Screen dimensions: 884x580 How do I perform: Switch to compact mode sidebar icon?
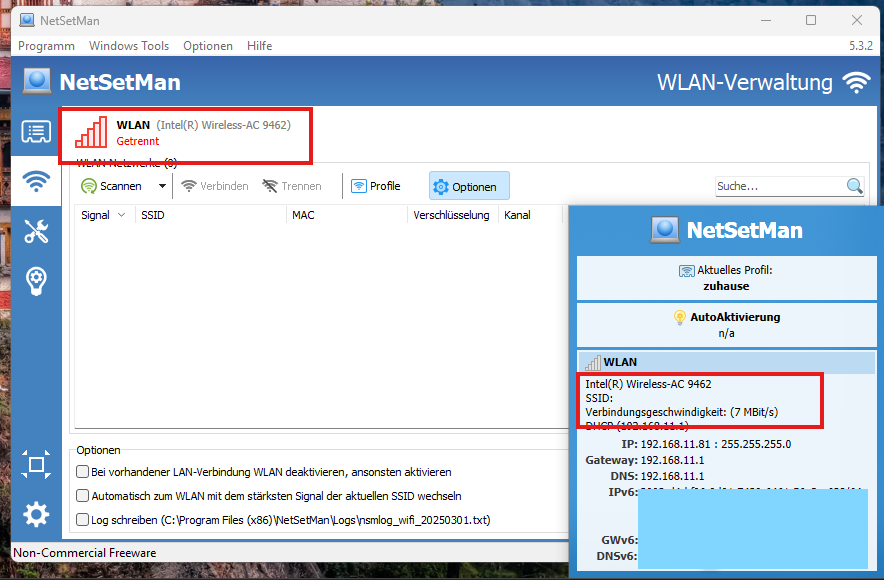click(36, 464)
